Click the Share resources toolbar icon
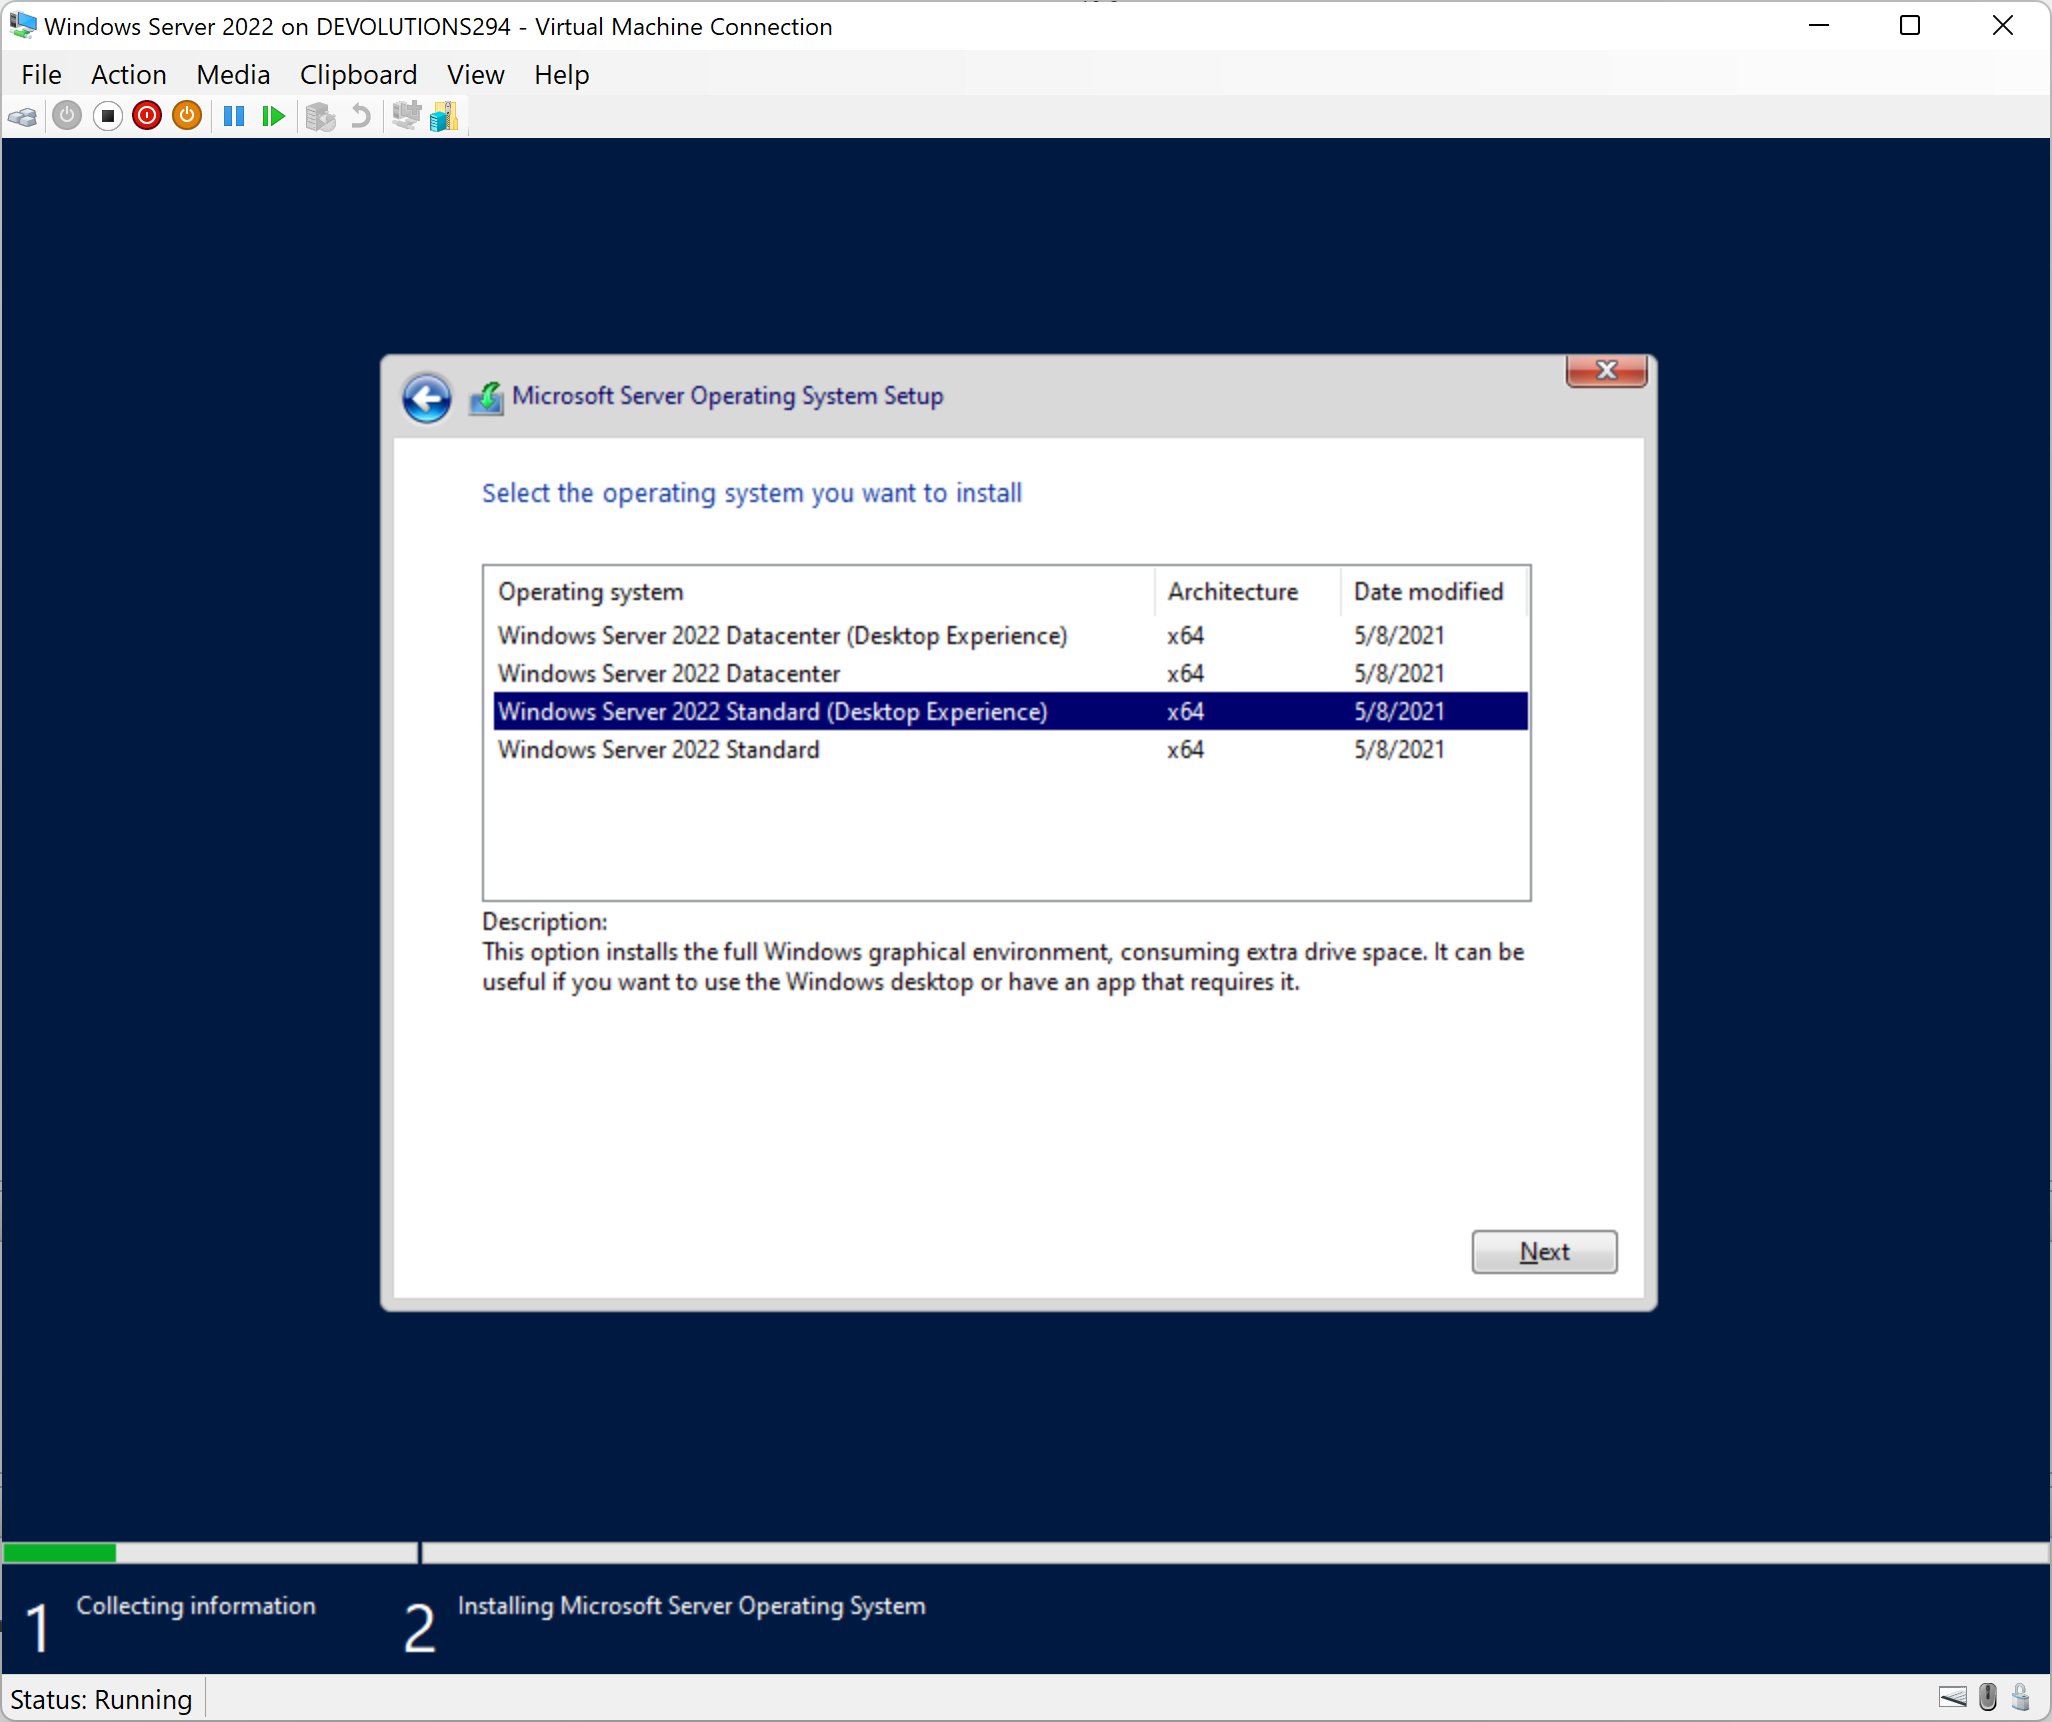 pyautogui.click(x=444, y=116)
